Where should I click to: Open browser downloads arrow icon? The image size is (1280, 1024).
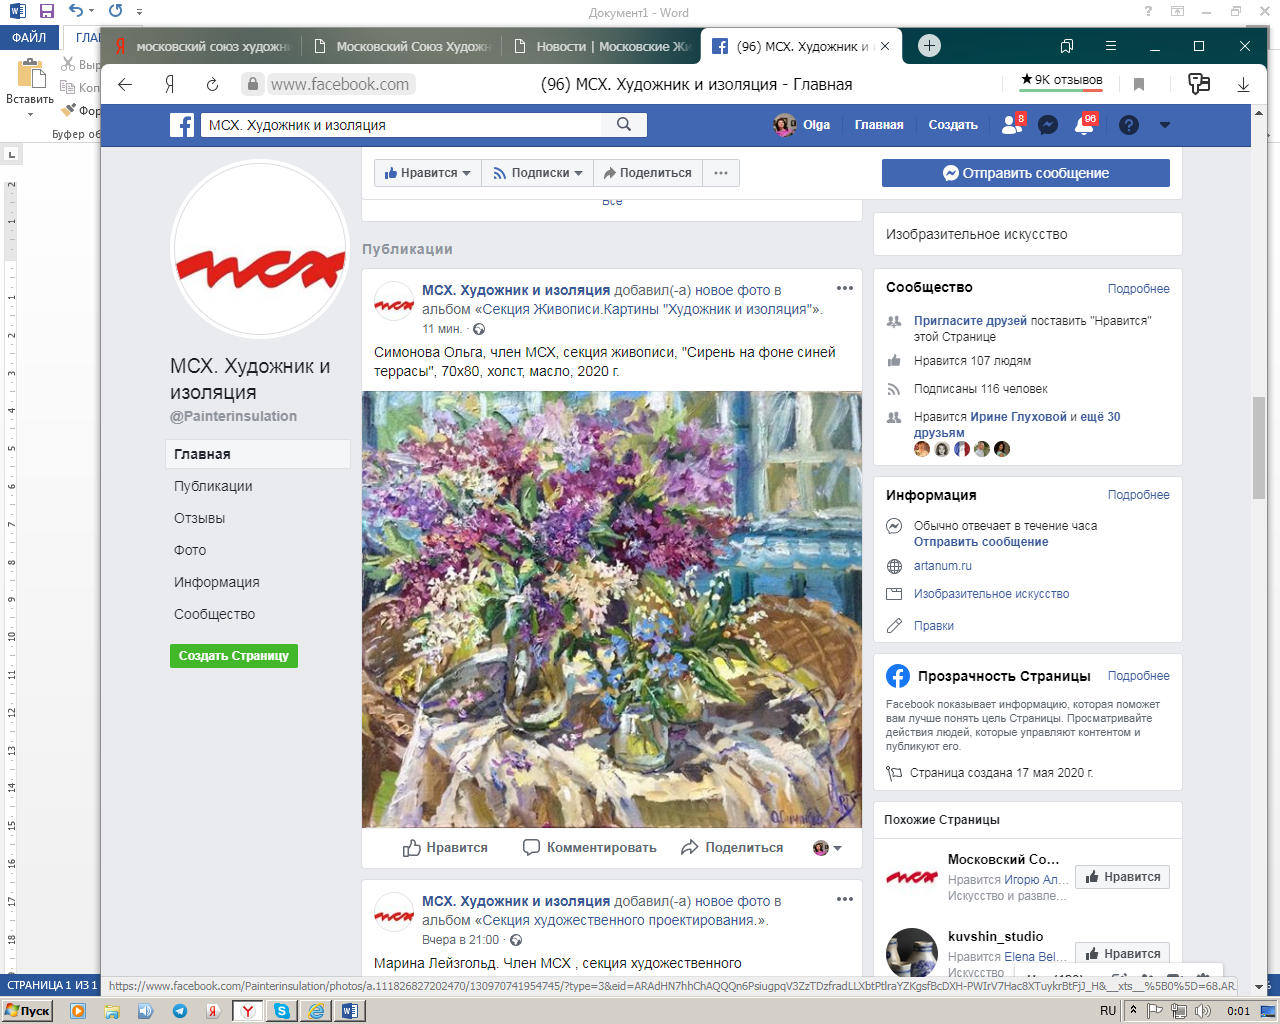(1243, 85)
